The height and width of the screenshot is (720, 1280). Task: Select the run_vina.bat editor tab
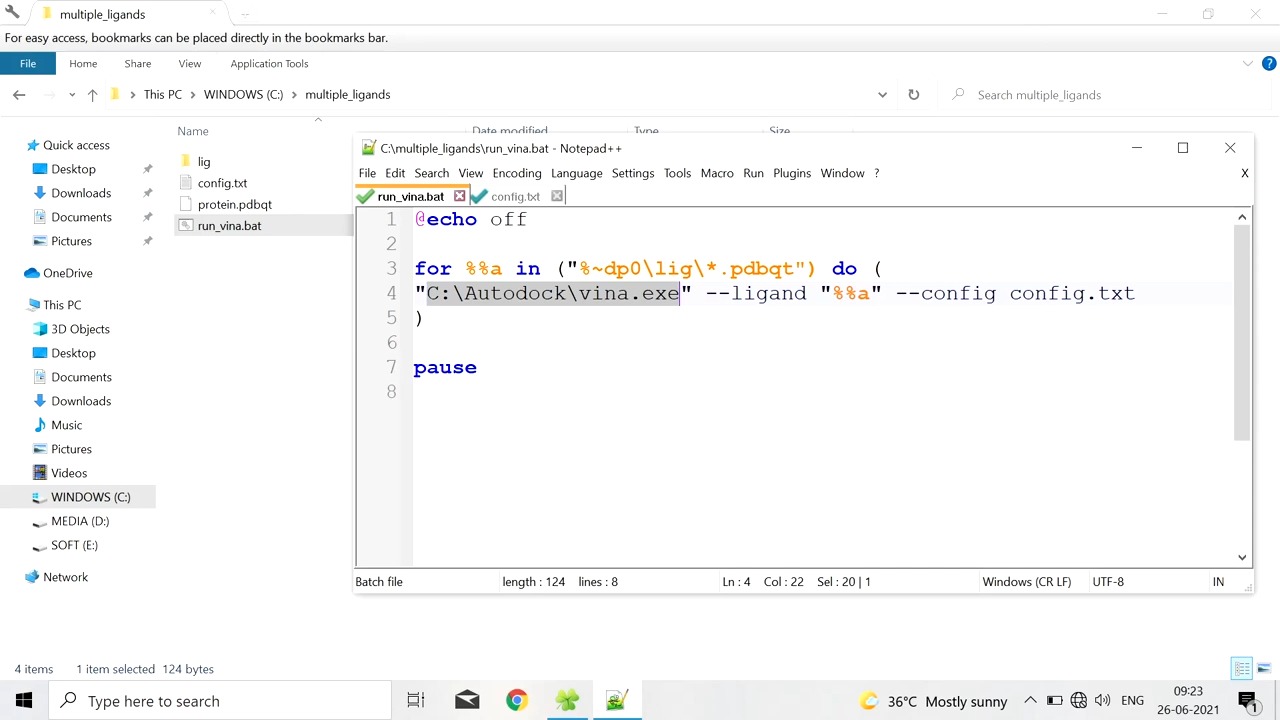click(x=410, y=196)
